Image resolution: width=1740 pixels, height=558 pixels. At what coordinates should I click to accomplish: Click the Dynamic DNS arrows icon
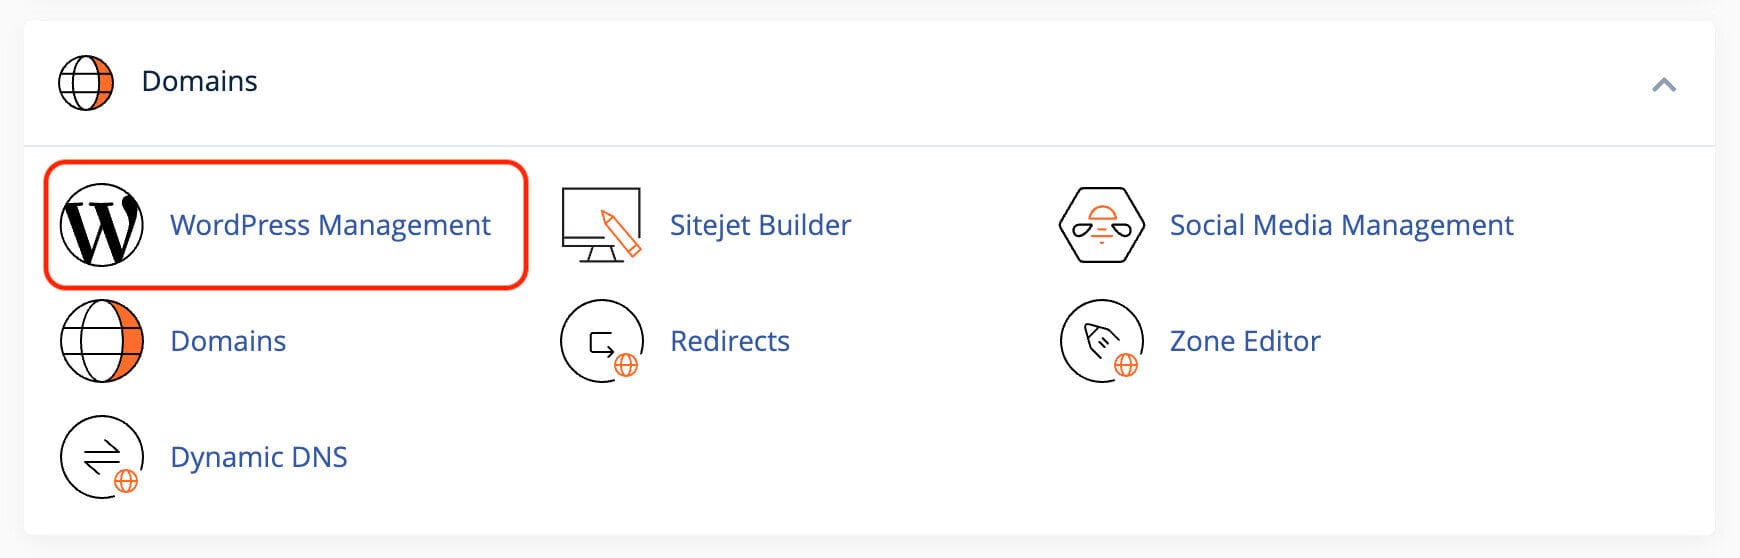101,457
